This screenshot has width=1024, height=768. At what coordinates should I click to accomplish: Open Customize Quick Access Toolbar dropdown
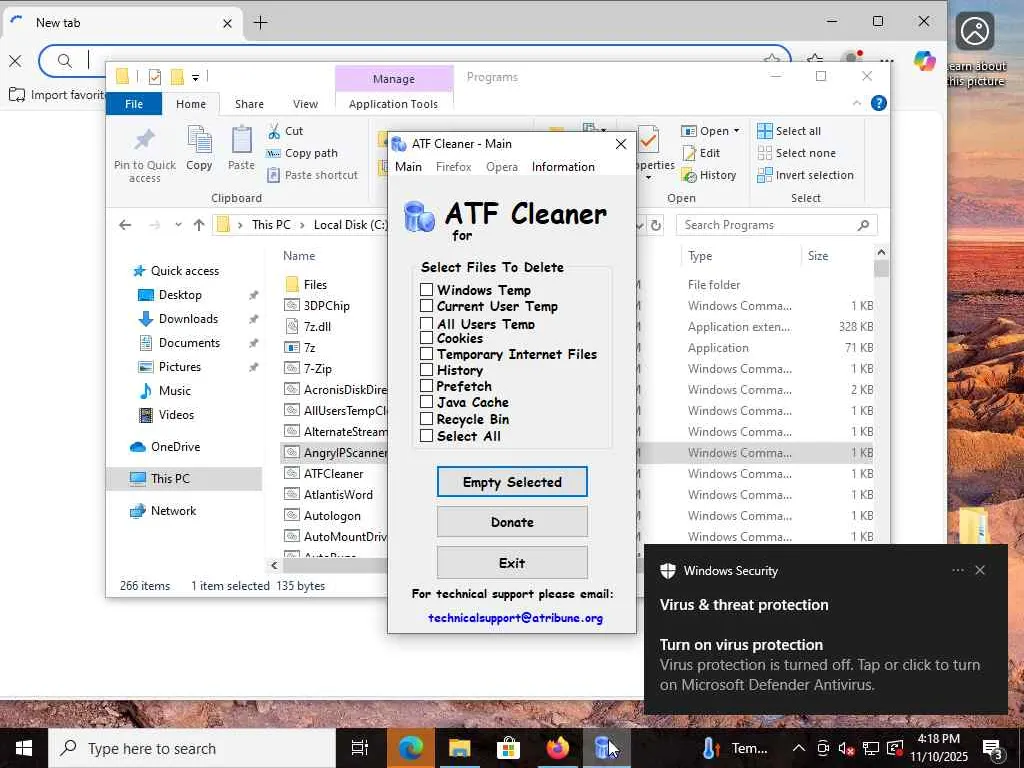pyautogui.click(x=195, y=78)
